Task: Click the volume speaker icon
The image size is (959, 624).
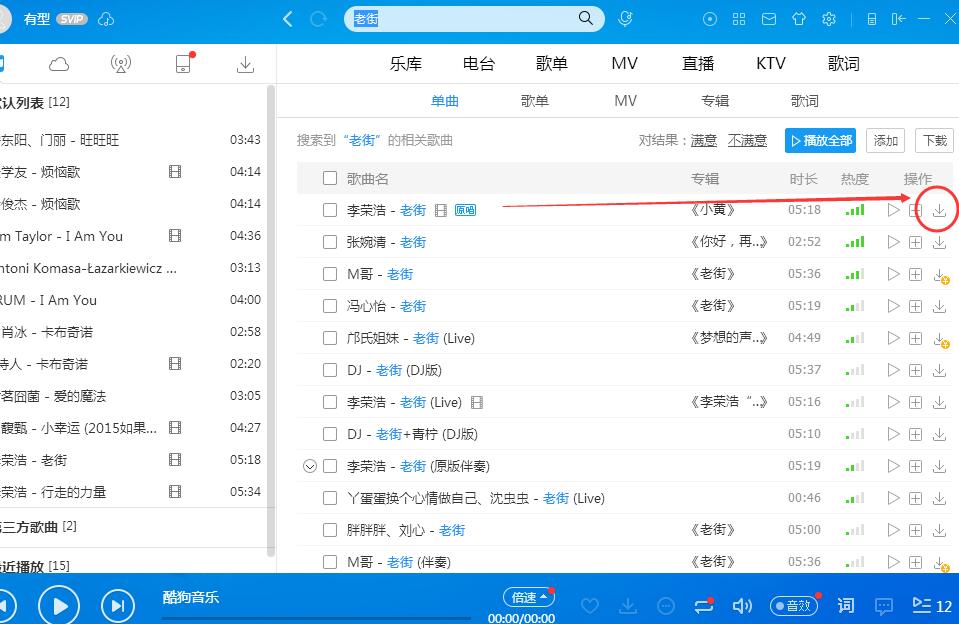Action: (x=742, y=606)
